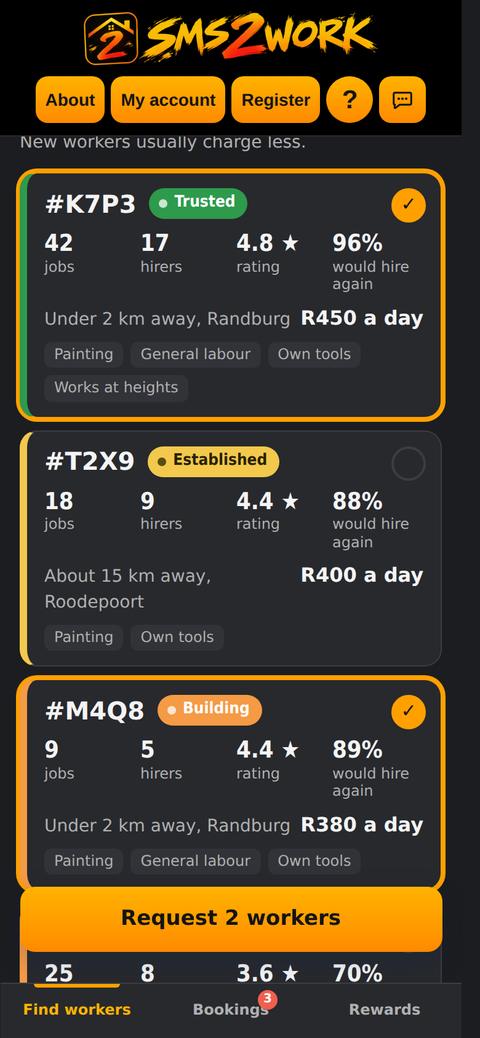The height and width of the screenshot is (1038, 480).
Task: Open the My account page
Action: coord(168,100)
